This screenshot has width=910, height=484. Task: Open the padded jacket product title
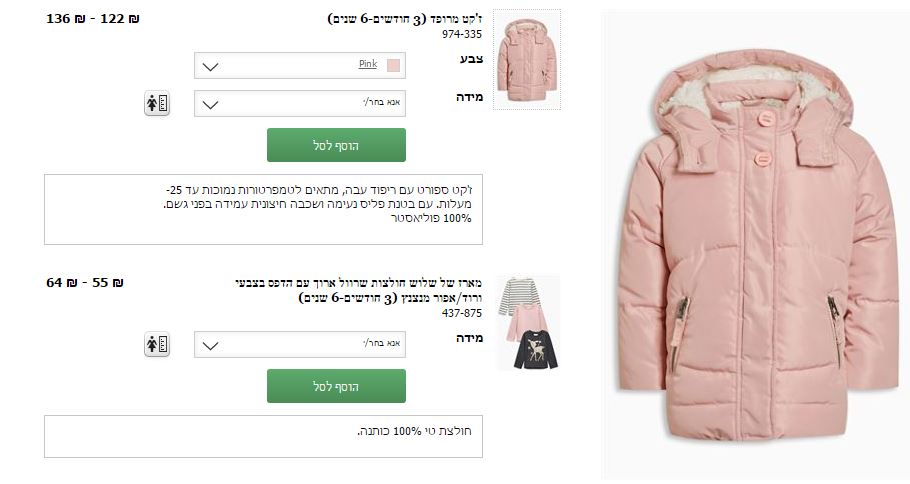pyautogui.click(x=405, y=19)
